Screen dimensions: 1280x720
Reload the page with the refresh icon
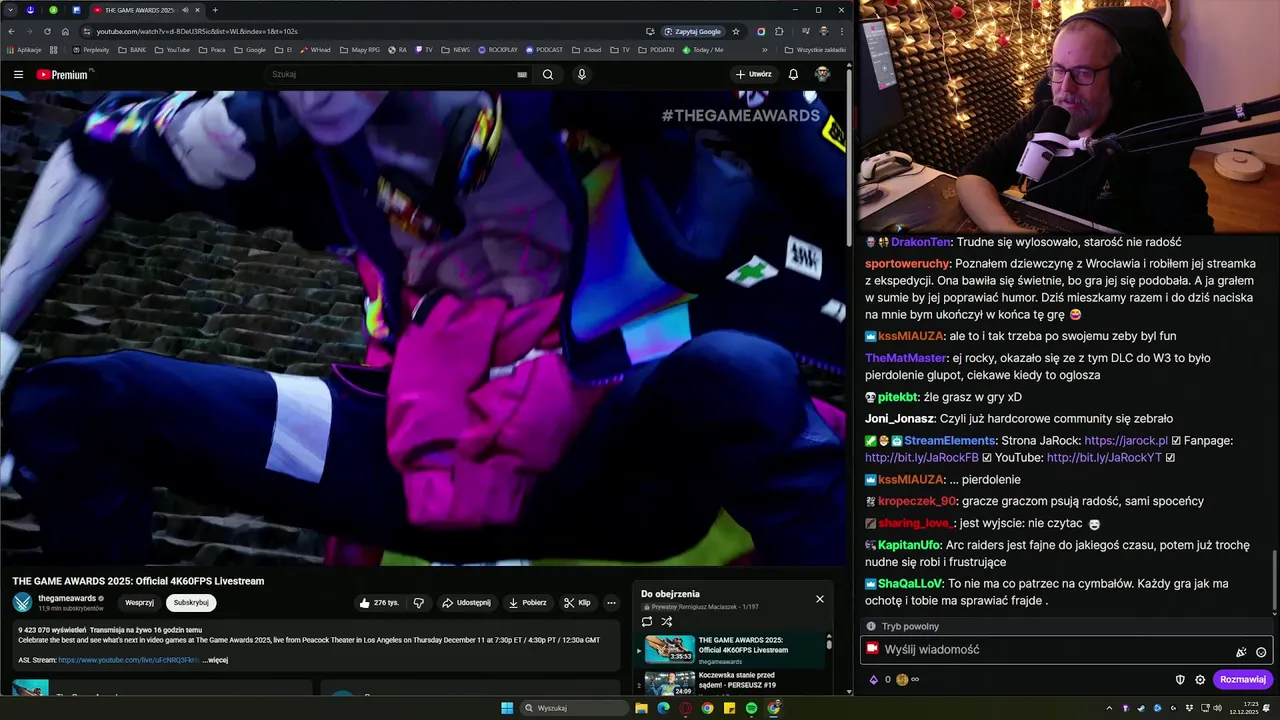pyautogui.click(x=47, y=31)
